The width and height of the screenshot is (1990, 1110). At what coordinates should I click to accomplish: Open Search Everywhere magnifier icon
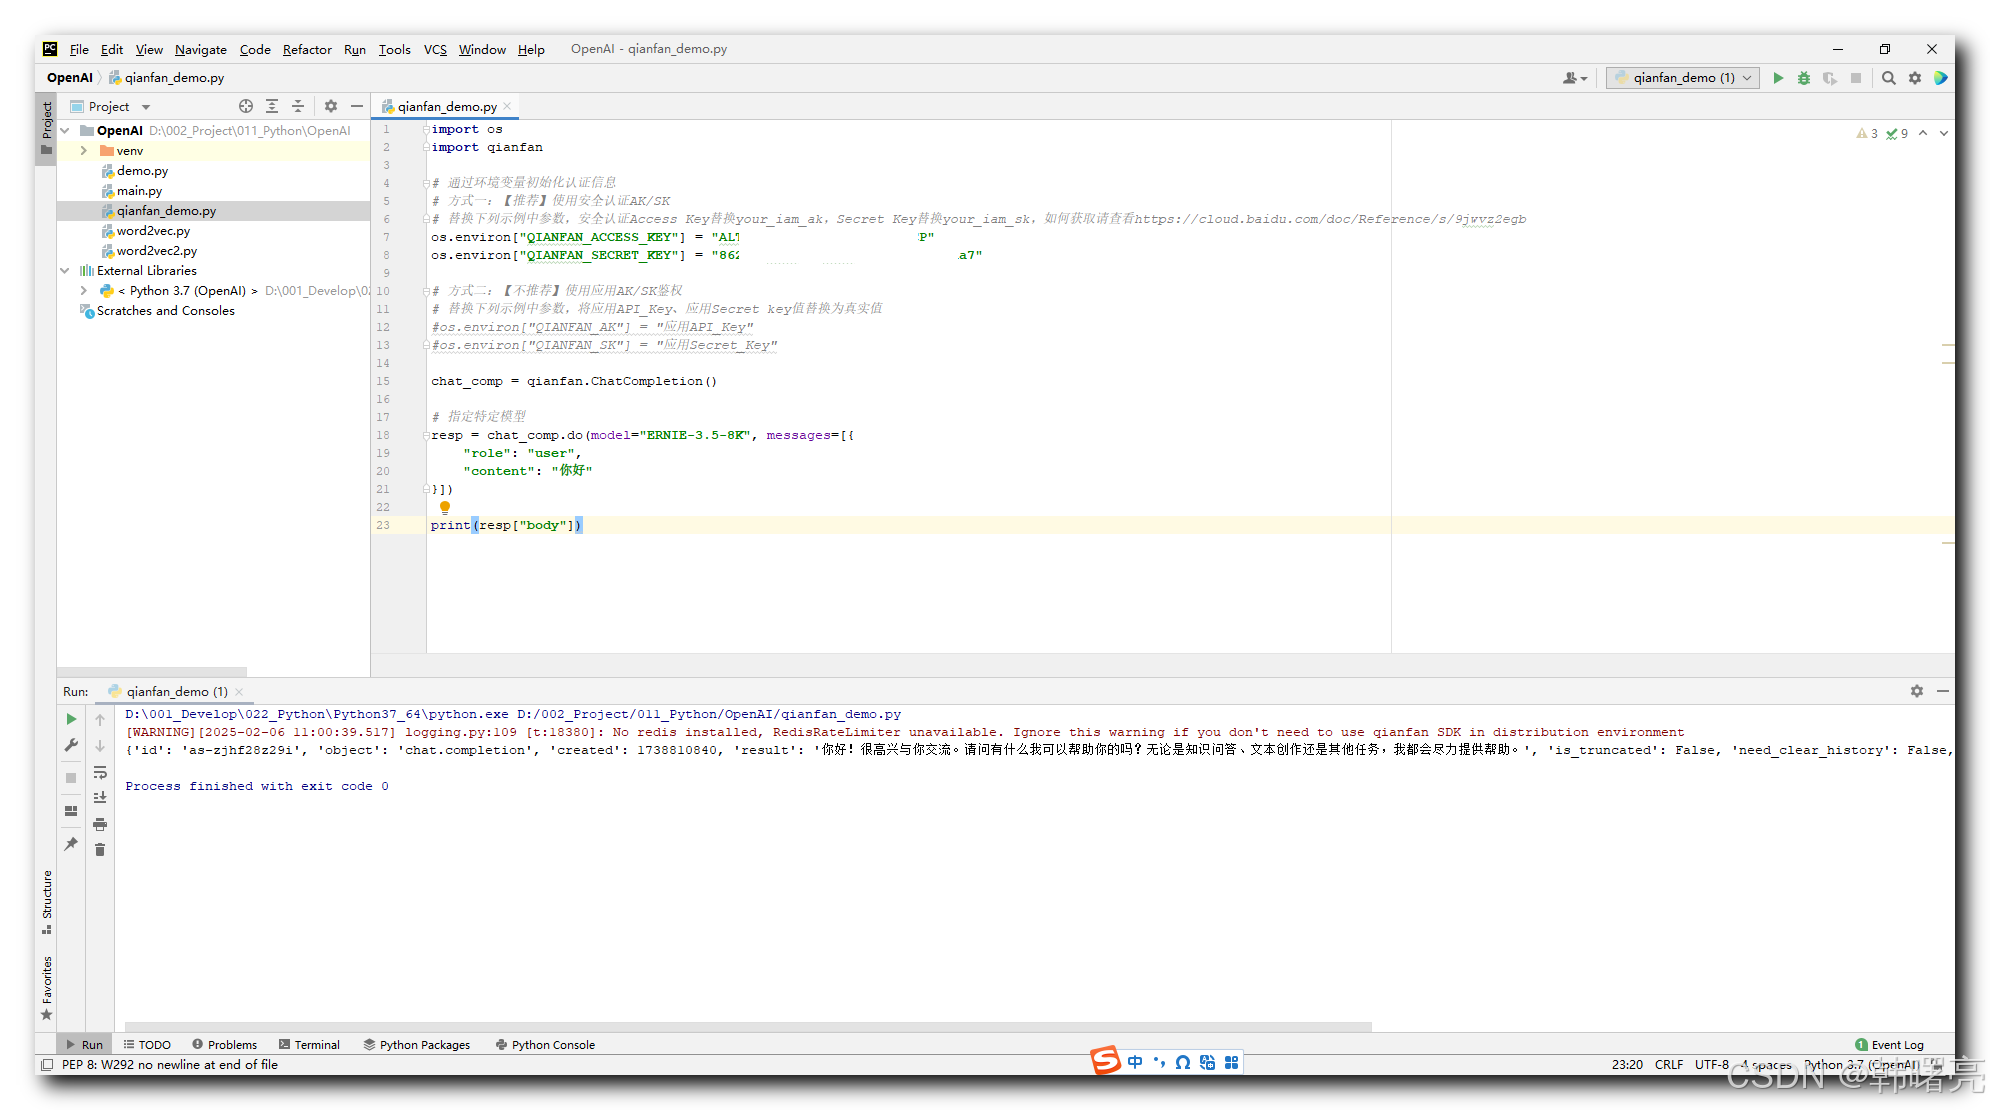1889,78
